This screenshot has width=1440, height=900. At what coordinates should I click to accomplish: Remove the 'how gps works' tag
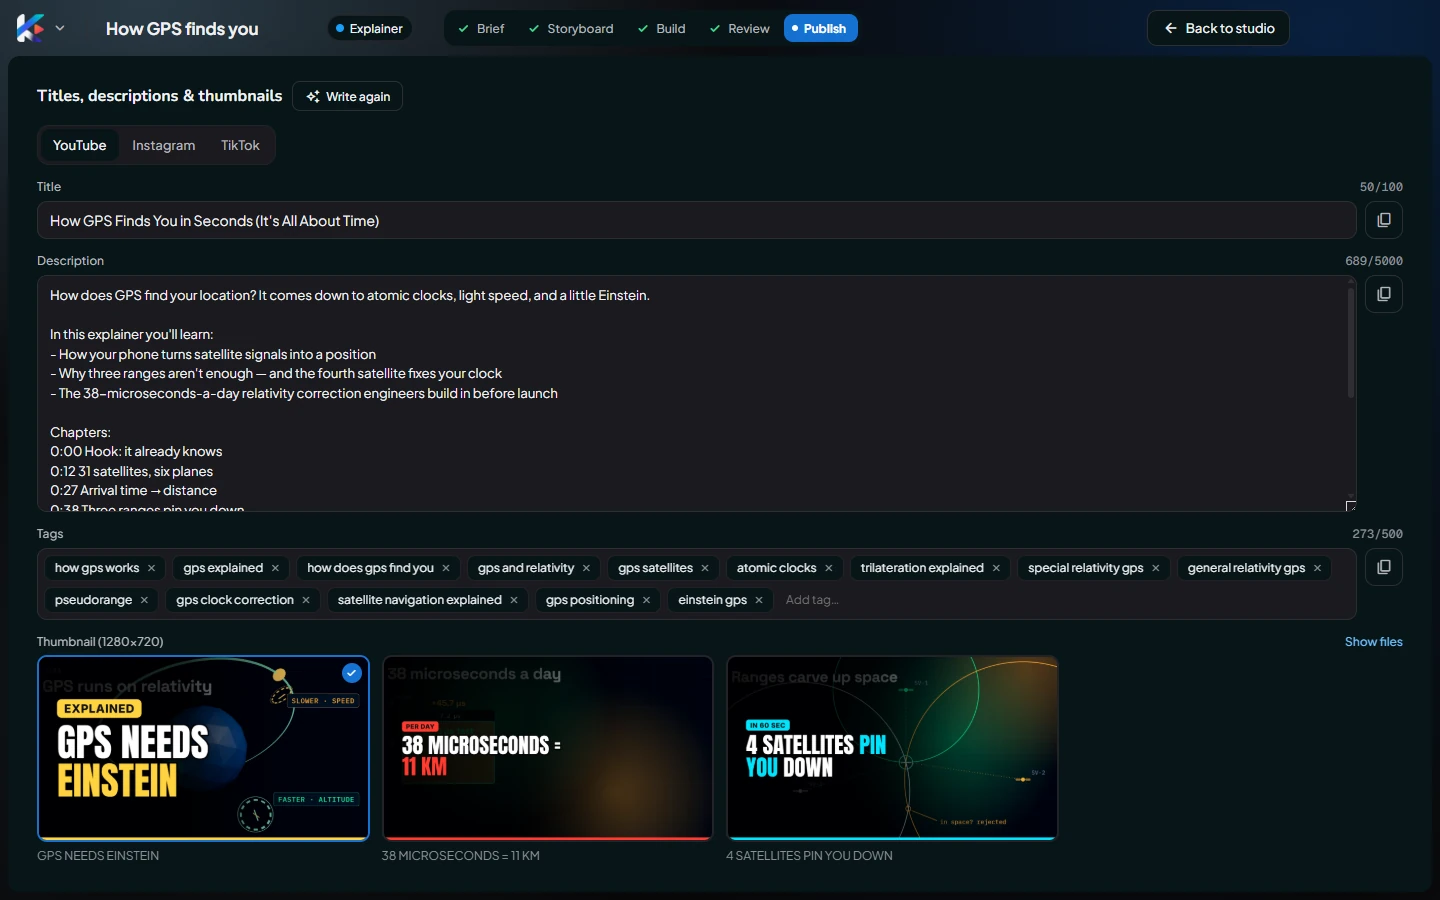152,568
